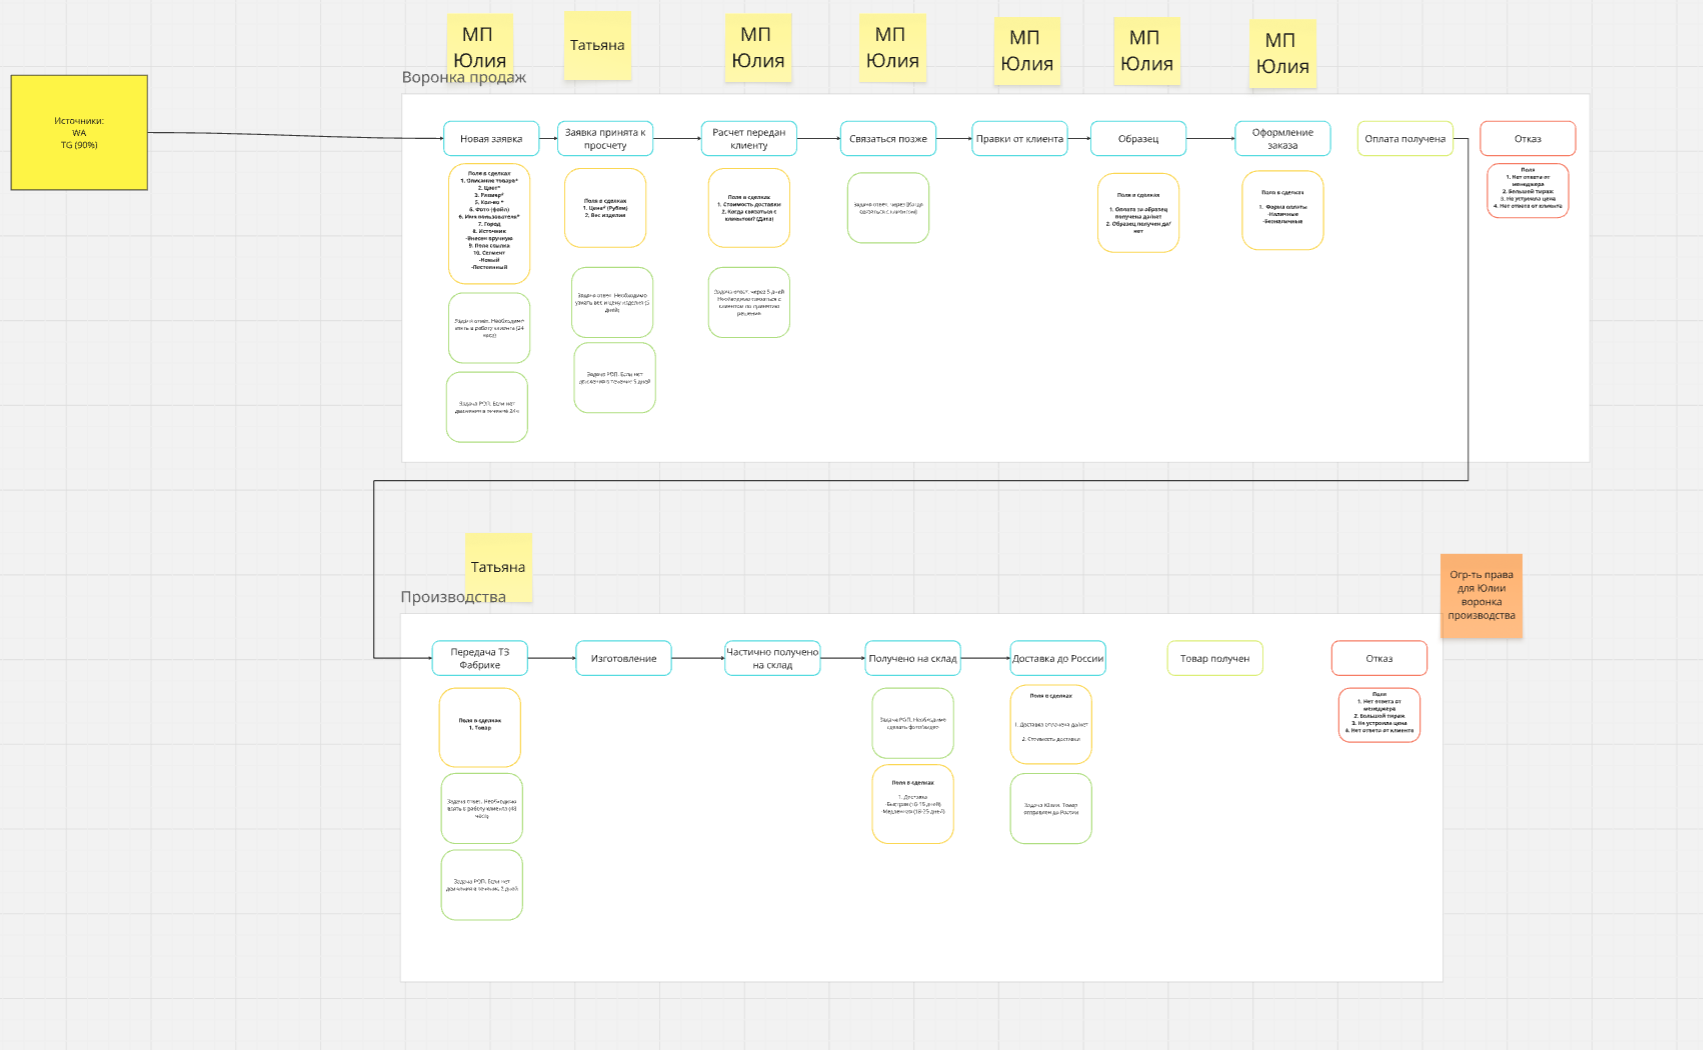This screenshot has width=1703, height=1050.
Task: Select Частично получено на склад node
Action: pyautogui.click(x=773, y=658)
